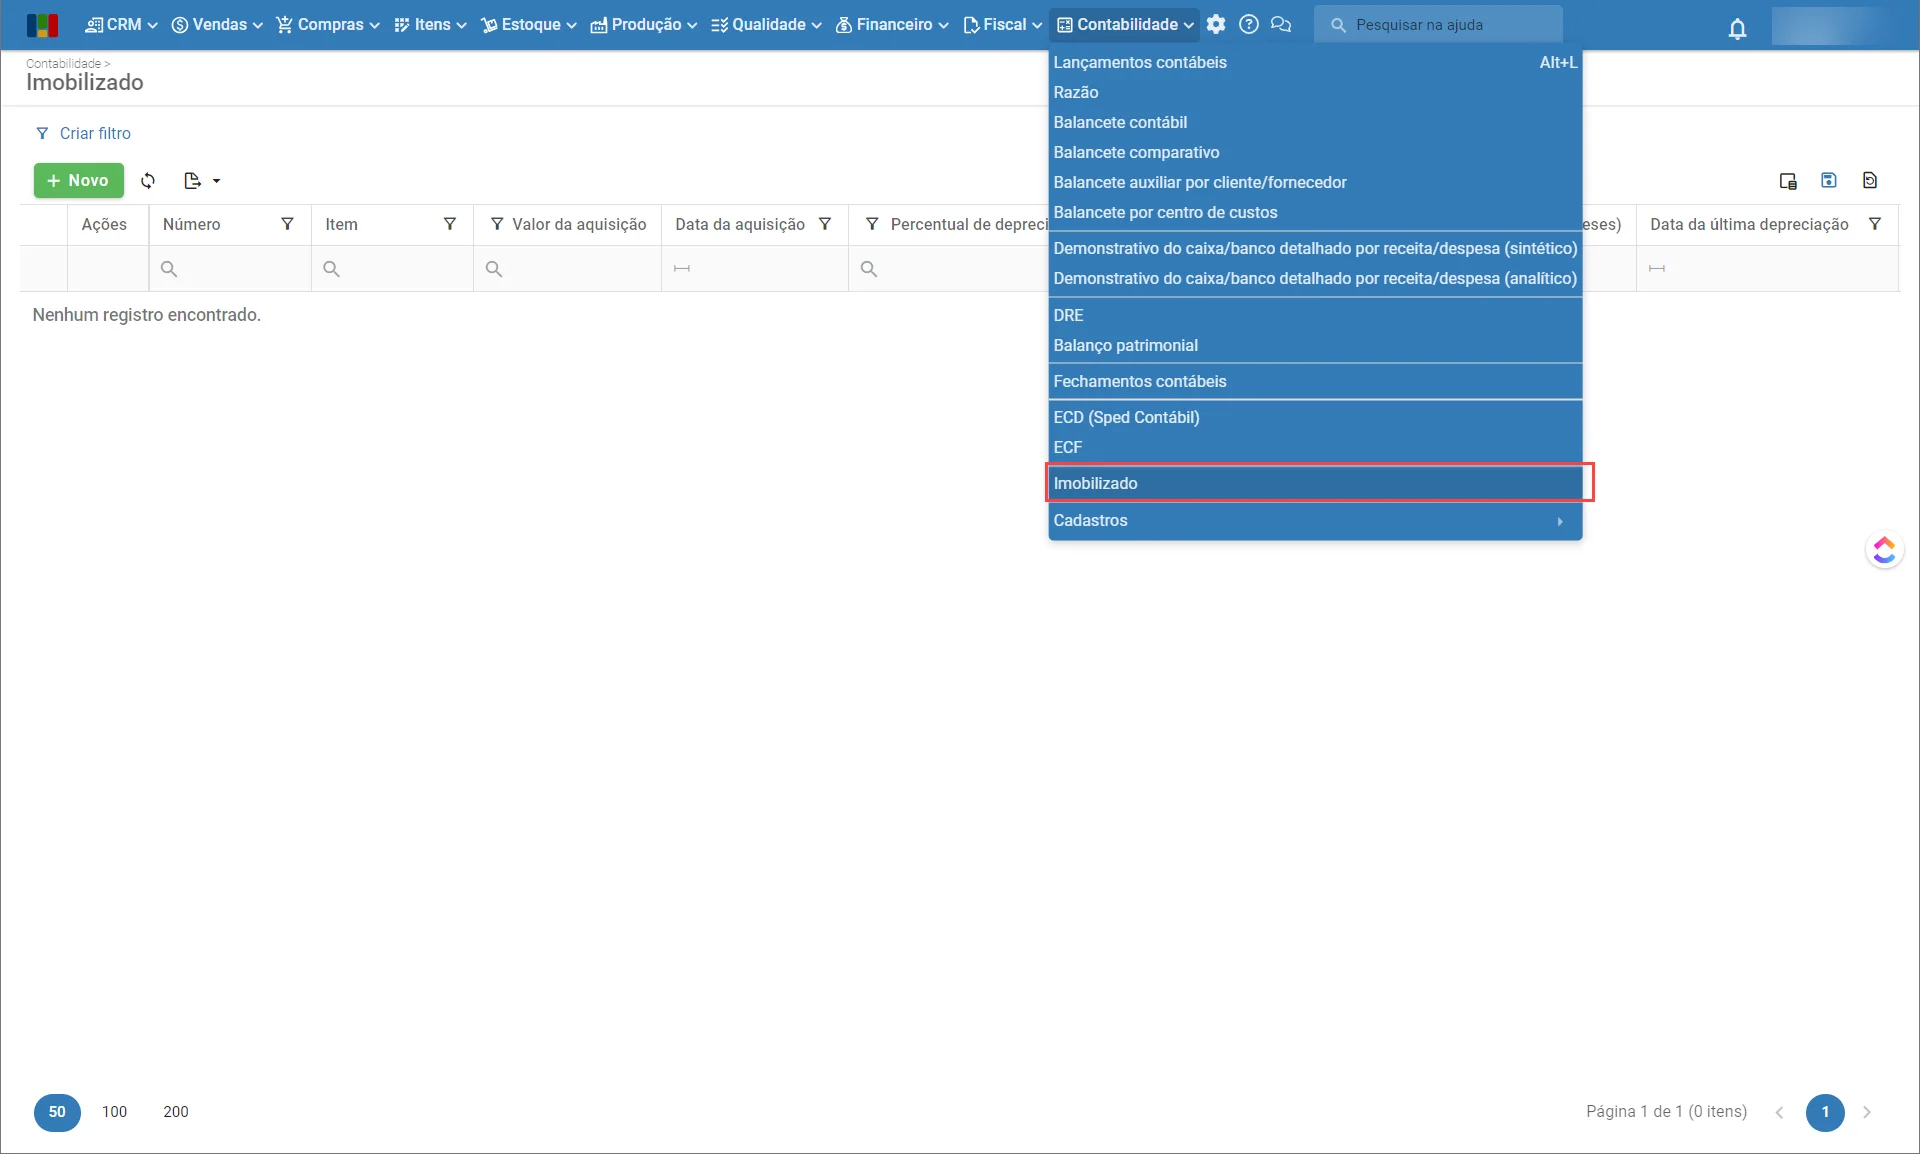Open the floating ClickUp widget icon
The image size is (1920, 1154).
(1884, 550)
